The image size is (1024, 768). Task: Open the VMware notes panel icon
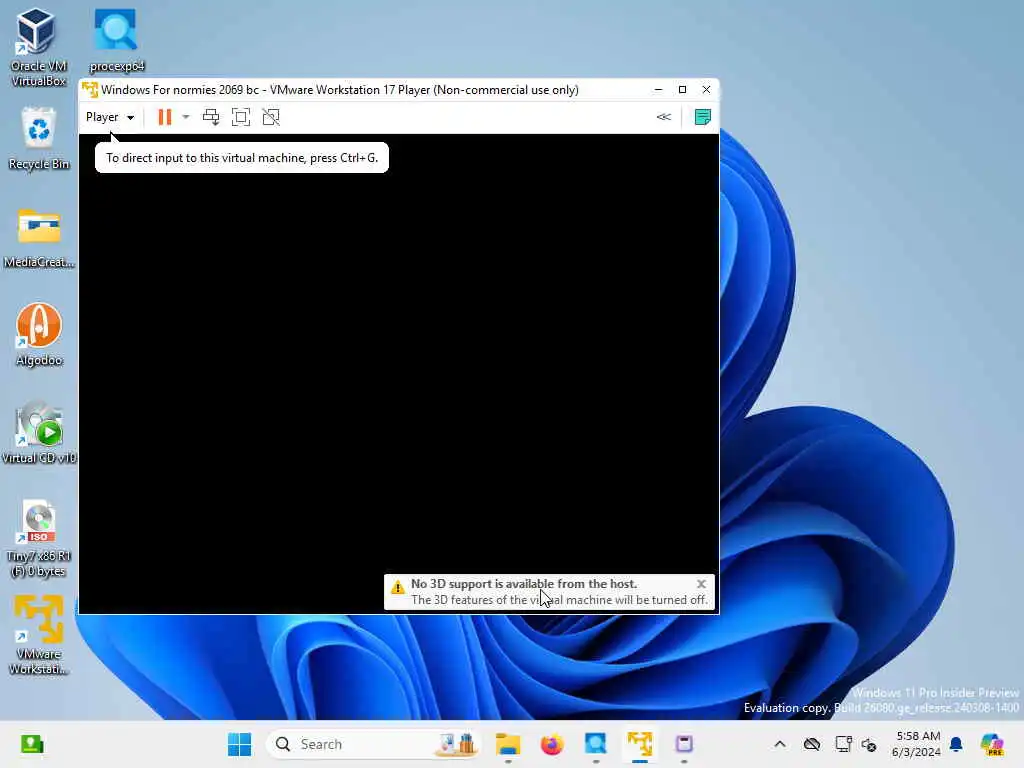click(x=703, y=117)
